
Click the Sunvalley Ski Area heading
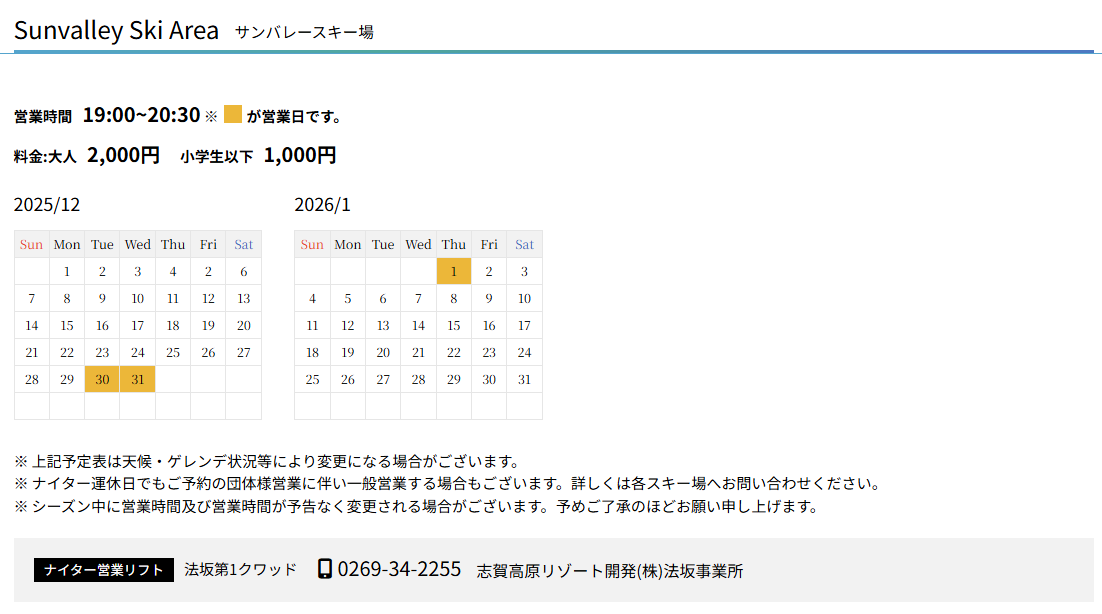(x=116, y=31)
